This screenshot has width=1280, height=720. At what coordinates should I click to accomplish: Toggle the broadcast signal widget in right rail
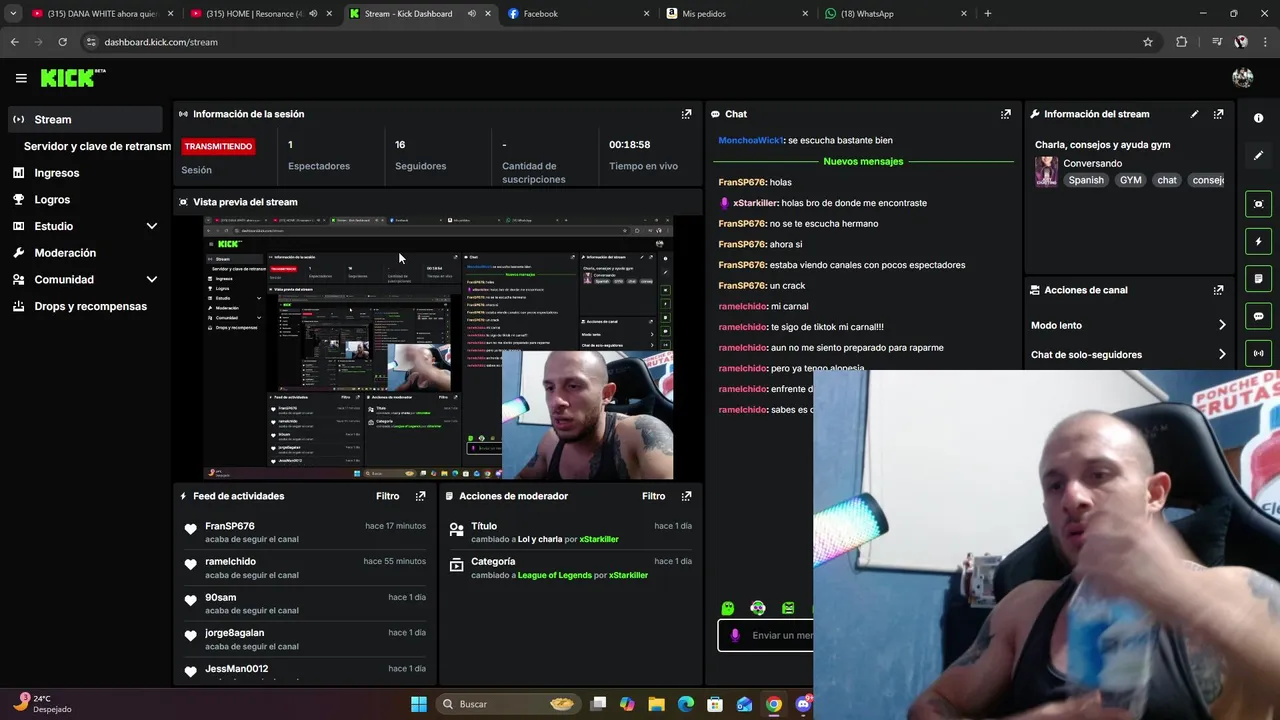click(x=1258, y=353)
